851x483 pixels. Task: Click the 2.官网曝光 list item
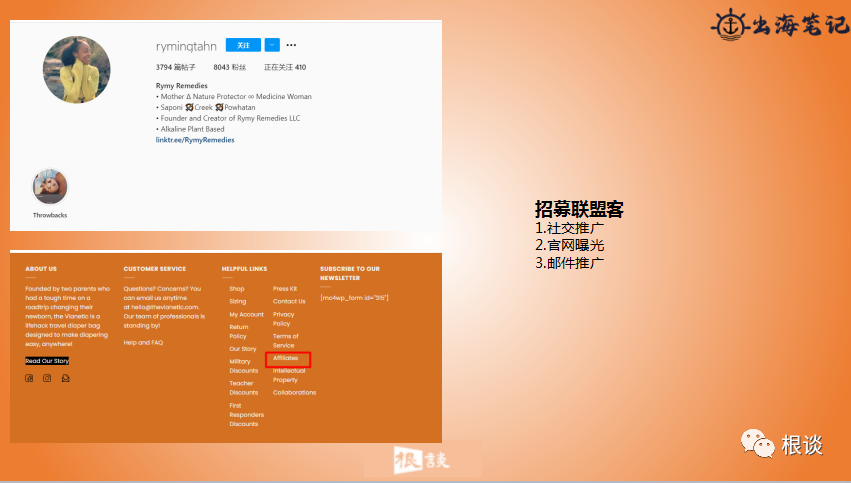click(x=570, y=246)
